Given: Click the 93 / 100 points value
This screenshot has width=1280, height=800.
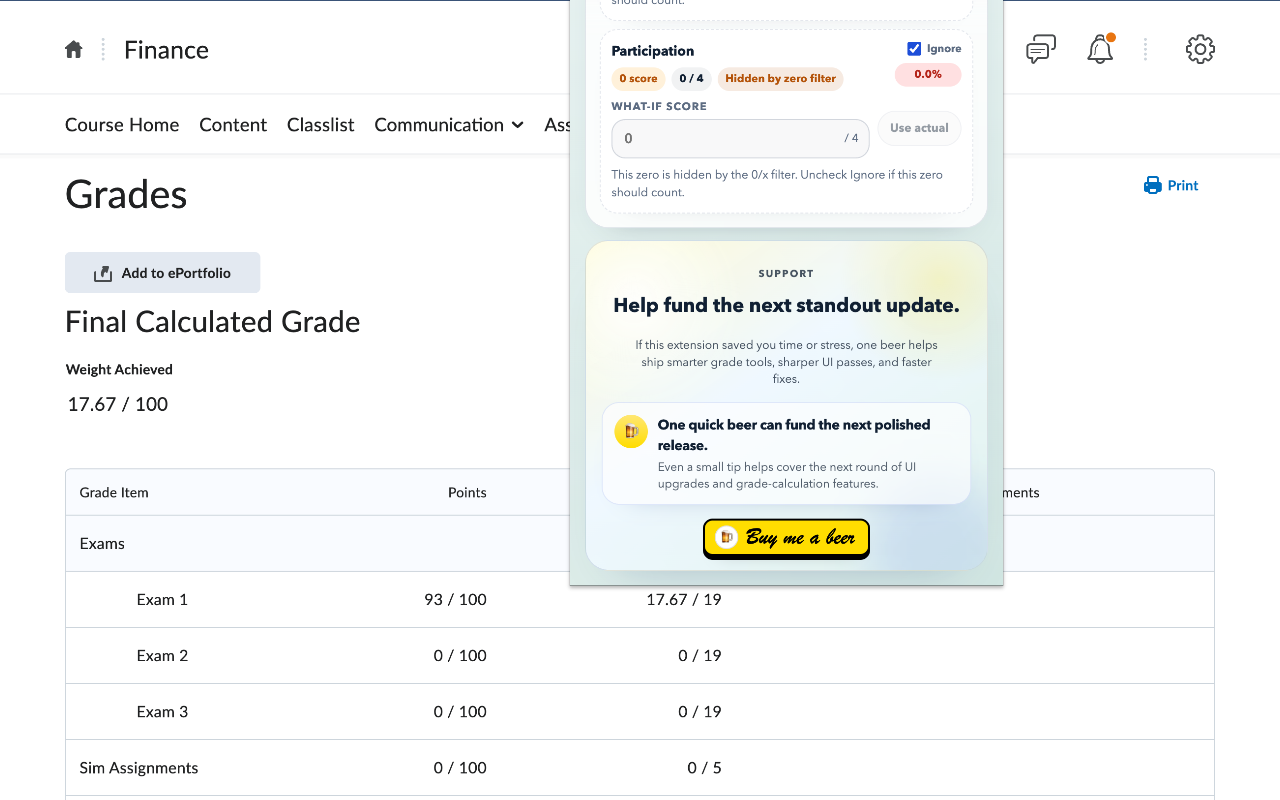Looking at the screenshot, I should 455,600.
